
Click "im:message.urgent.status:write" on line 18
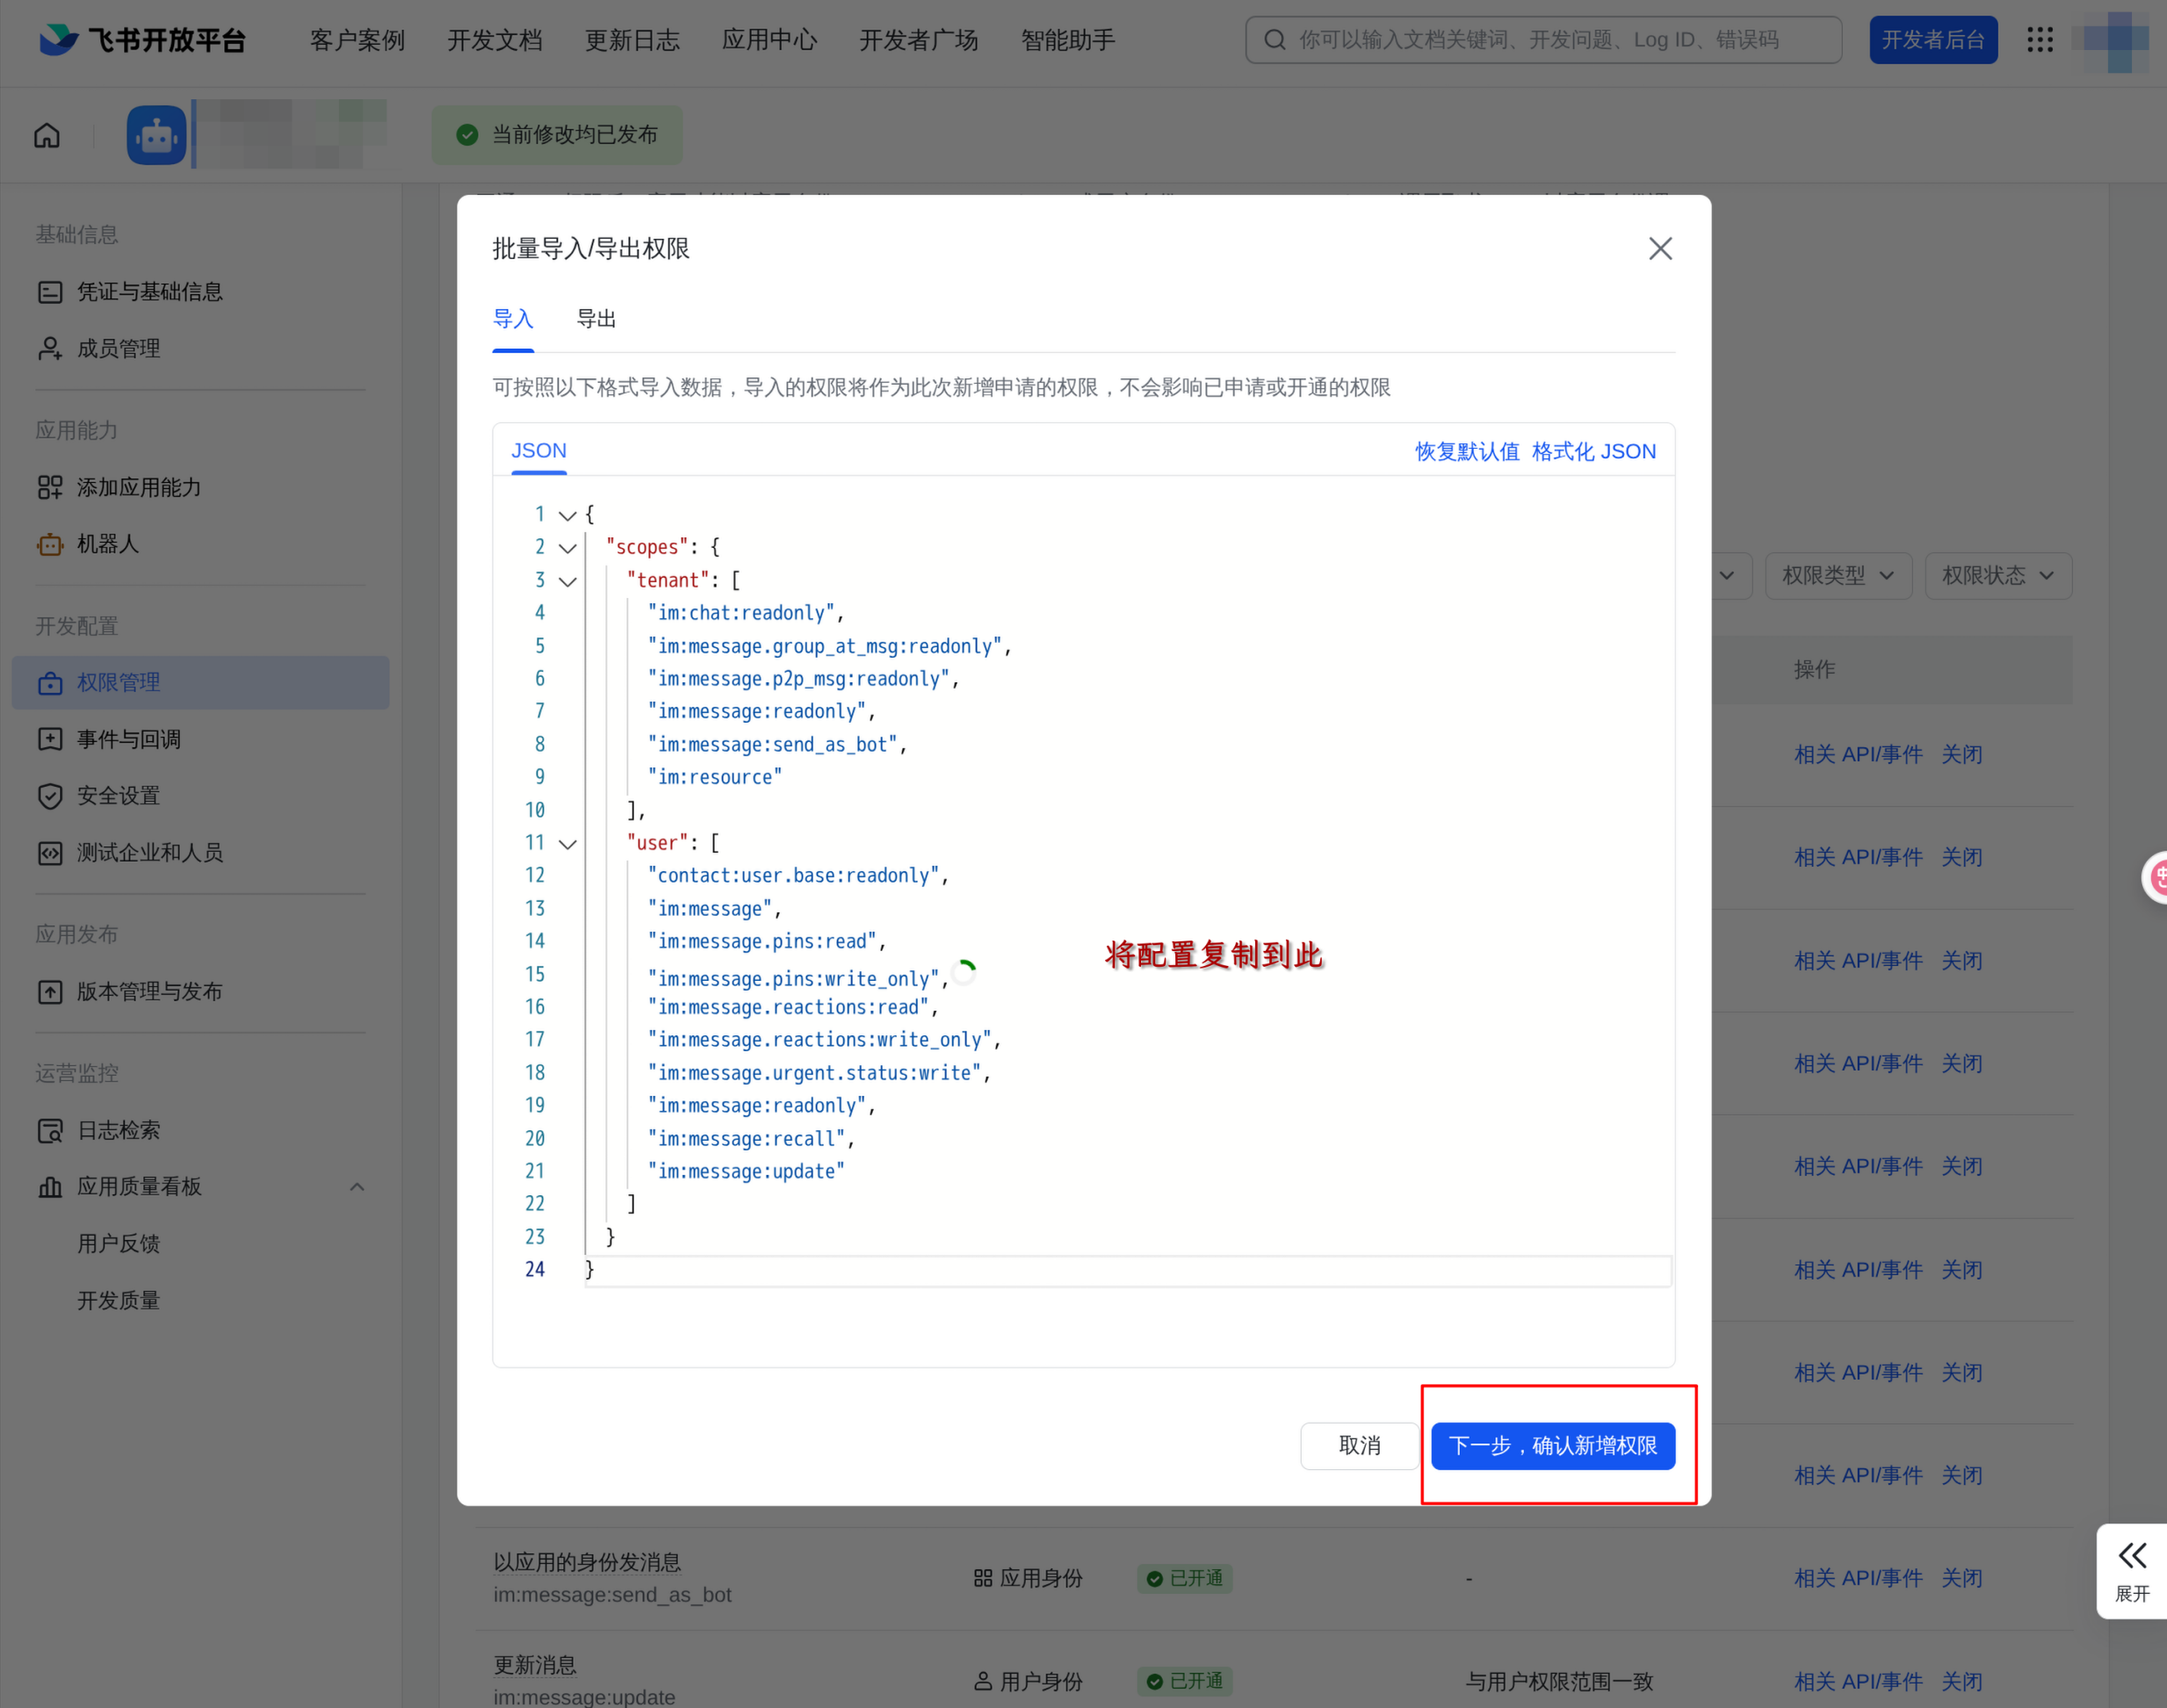coord(814,1073)
